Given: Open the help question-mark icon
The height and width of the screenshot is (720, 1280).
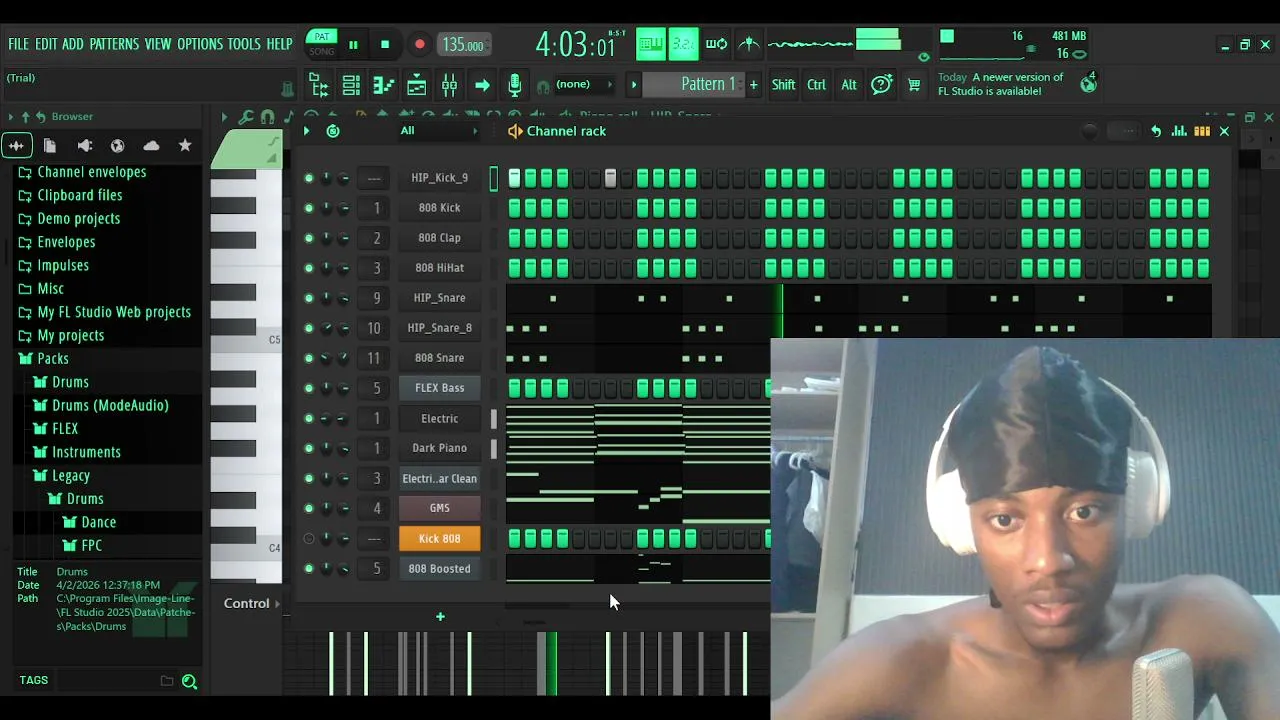Looking at the screenshot, I should pos(881,85).
